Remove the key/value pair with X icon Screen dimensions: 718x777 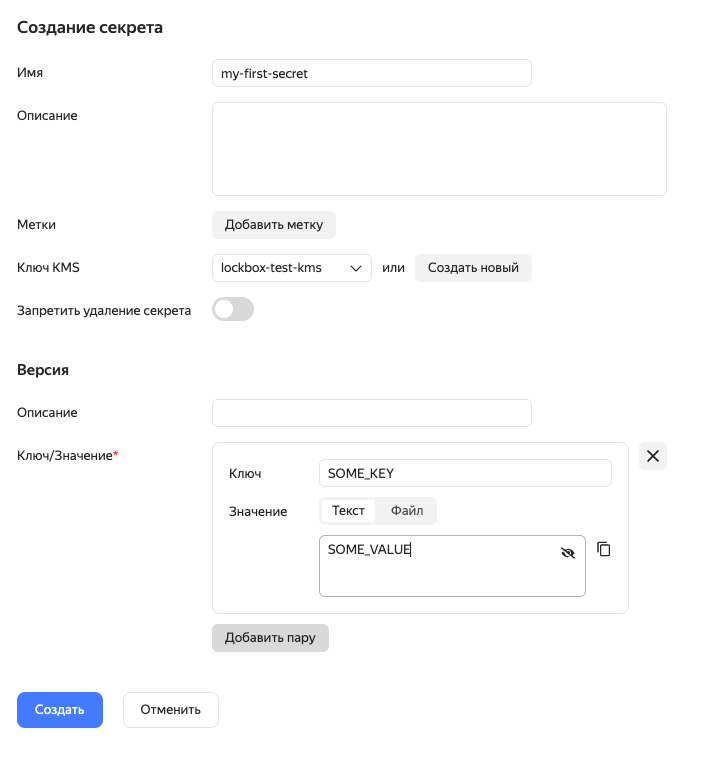coord(653,456)
